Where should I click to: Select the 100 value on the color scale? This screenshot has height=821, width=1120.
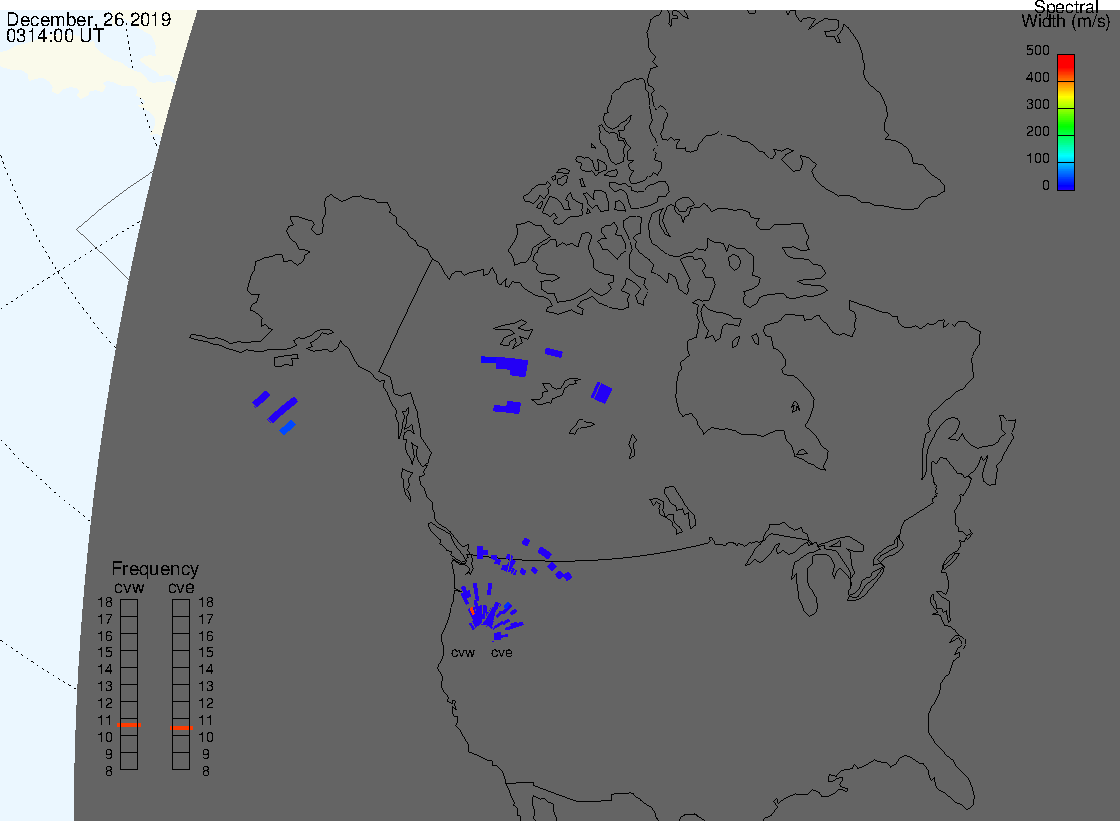coord(1037,158)
